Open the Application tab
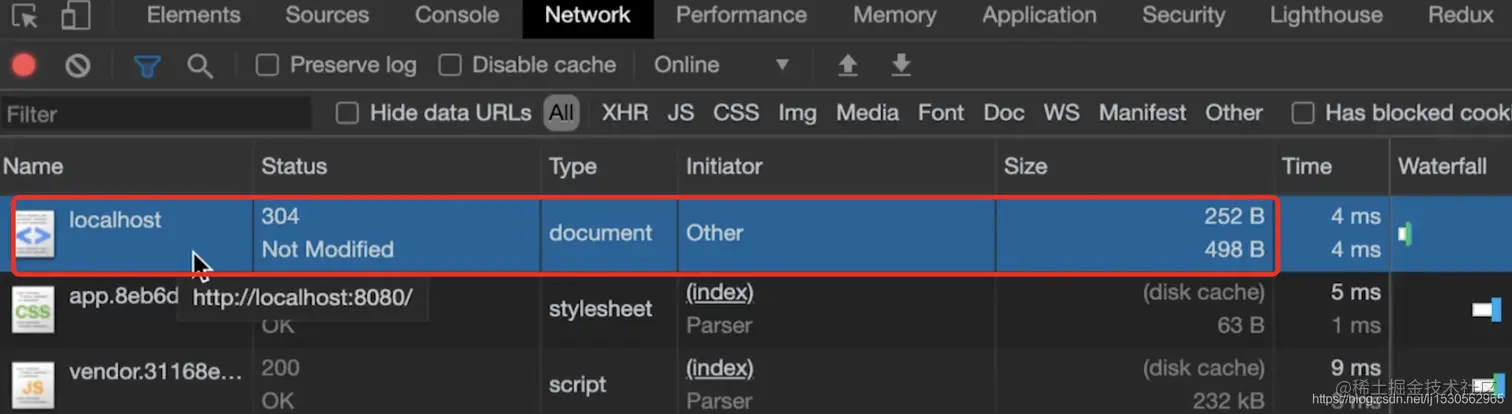 click(1039, 15)
